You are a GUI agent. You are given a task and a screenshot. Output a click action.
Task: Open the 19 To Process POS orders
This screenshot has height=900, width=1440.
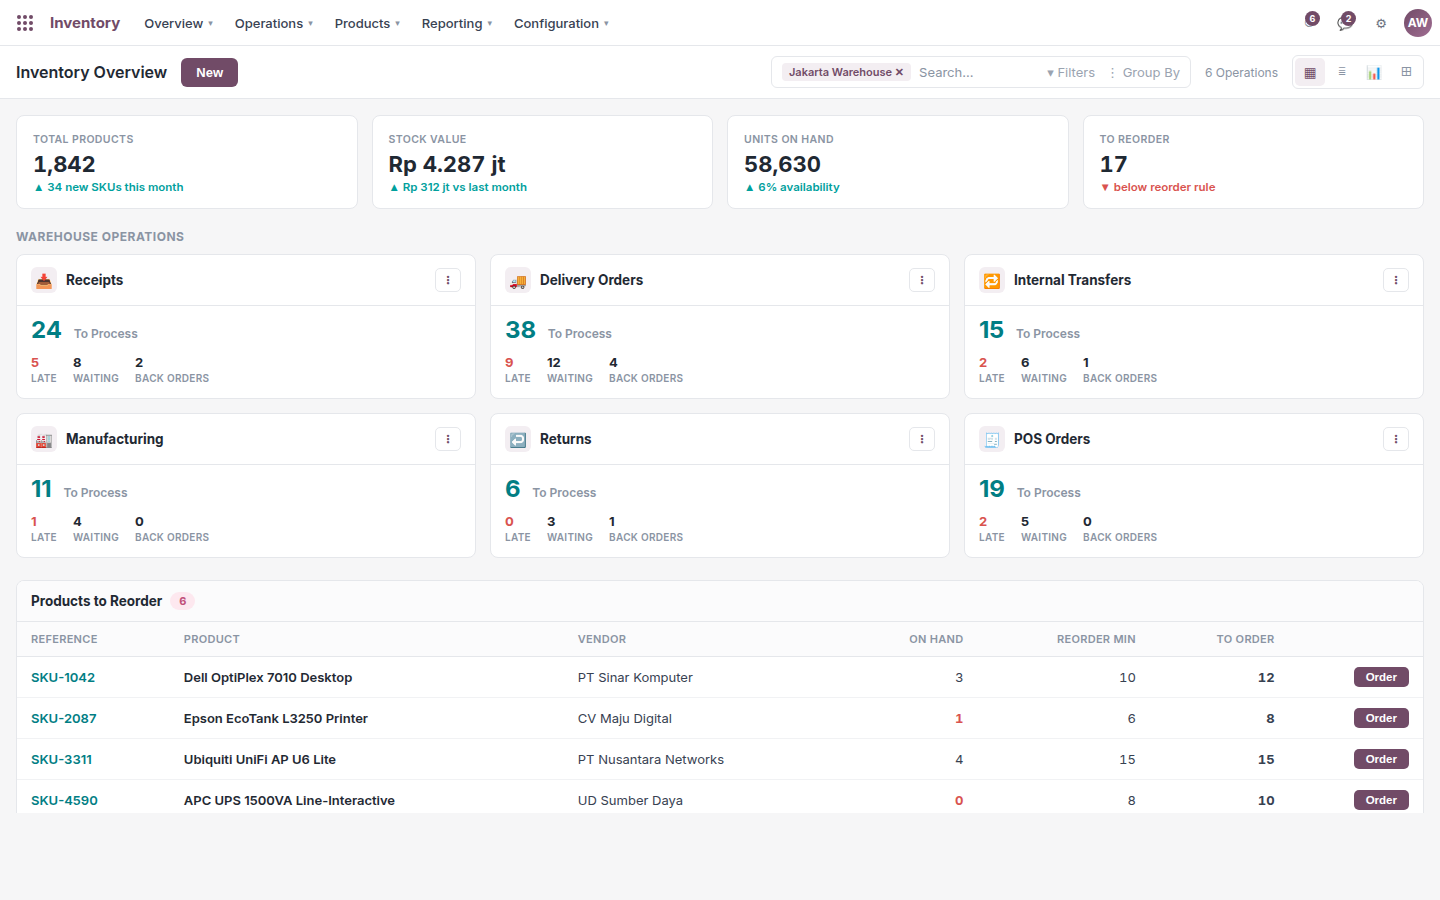coord(1029,489)
